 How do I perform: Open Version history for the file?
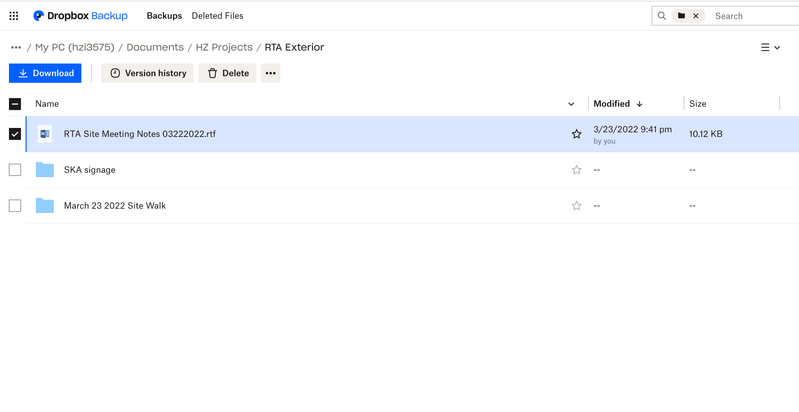(147, 73)
